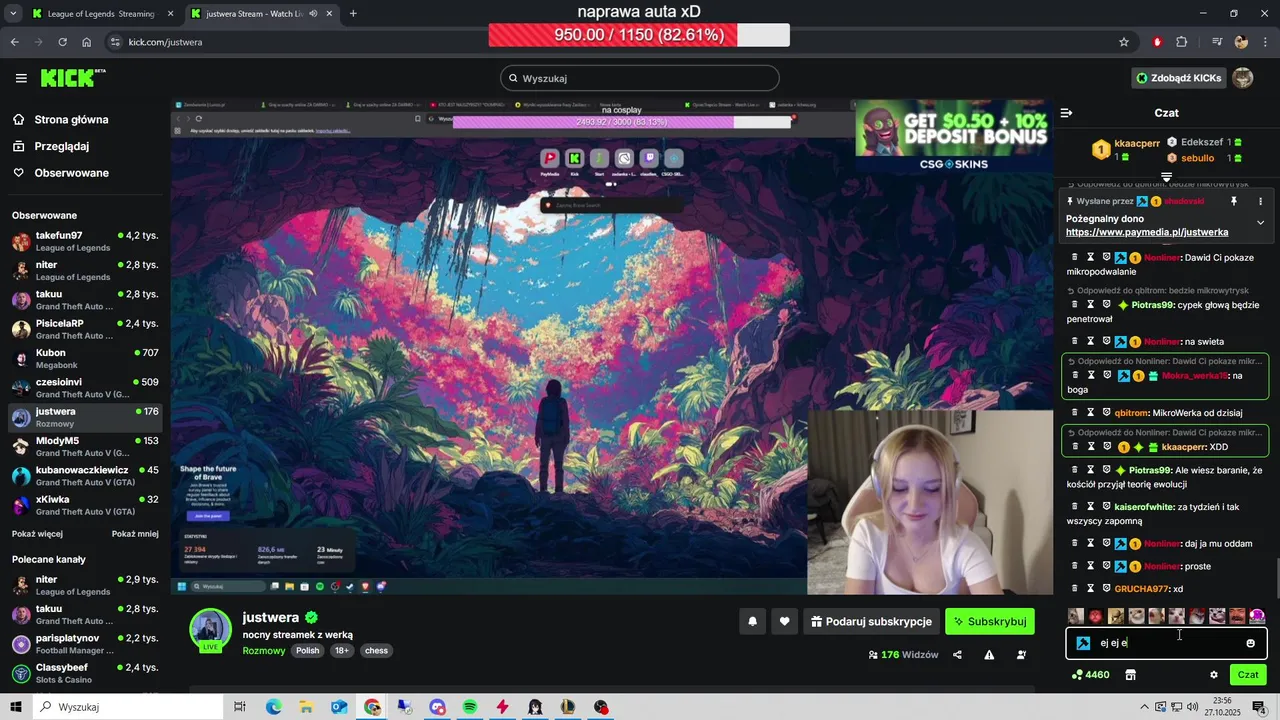Open parisplatynov recommended channel

85,644
